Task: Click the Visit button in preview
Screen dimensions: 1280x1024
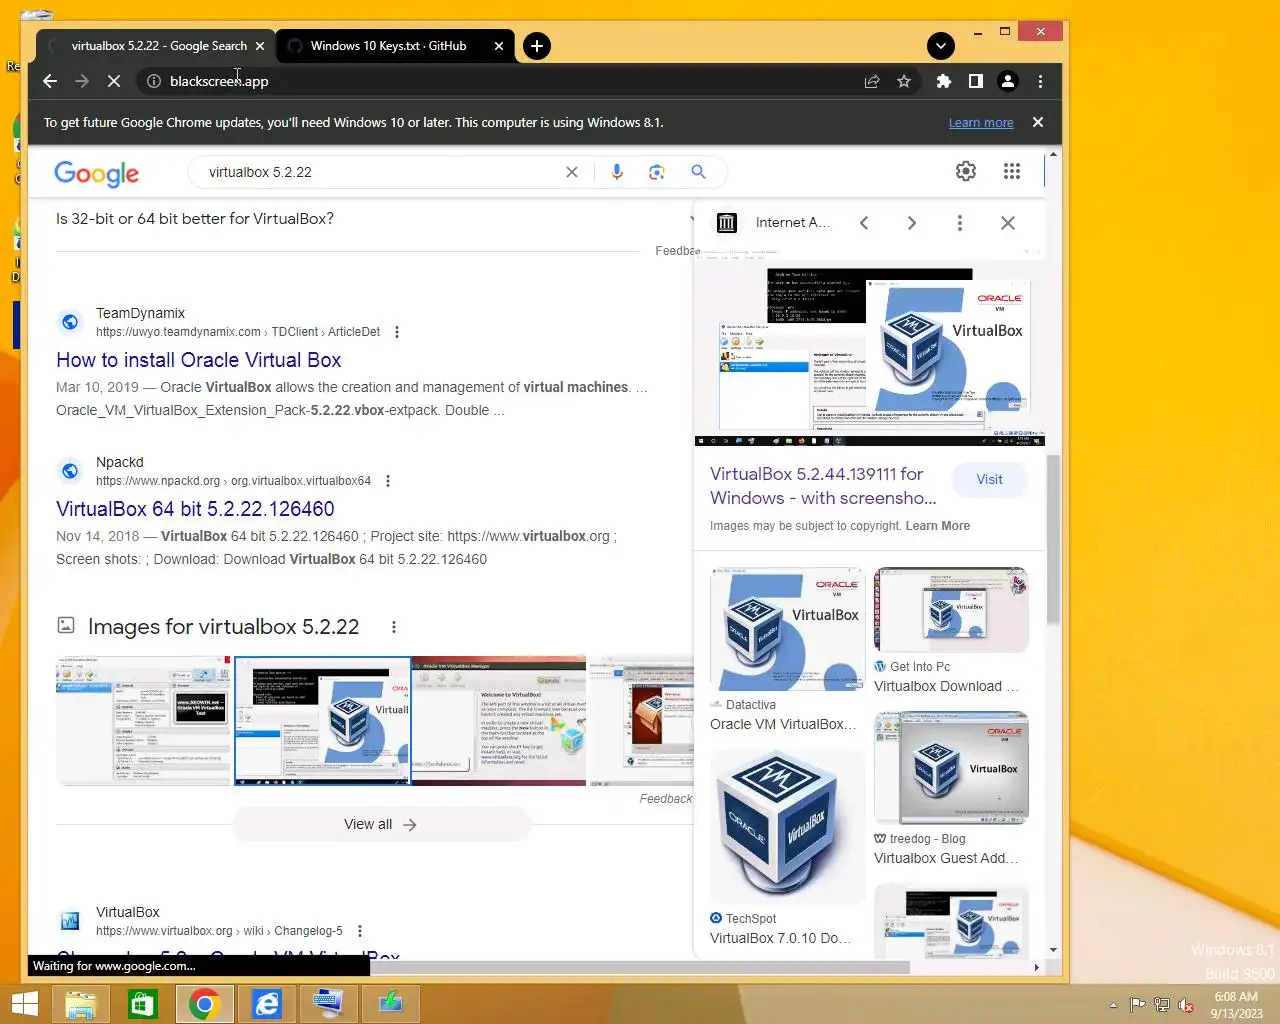Action: click(x=989, y=480)
